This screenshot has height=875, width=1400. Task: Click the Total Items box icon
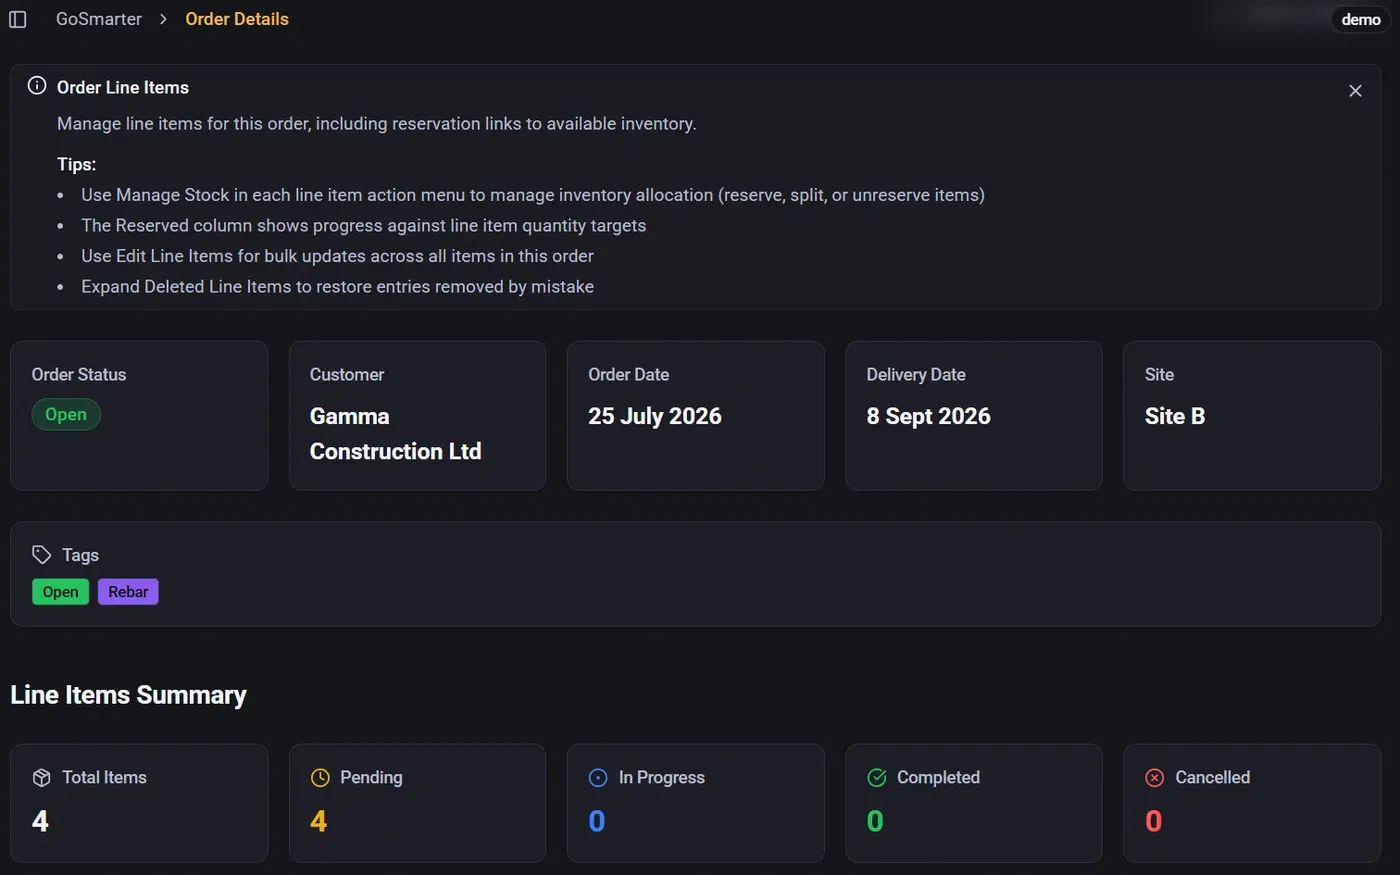41,777
